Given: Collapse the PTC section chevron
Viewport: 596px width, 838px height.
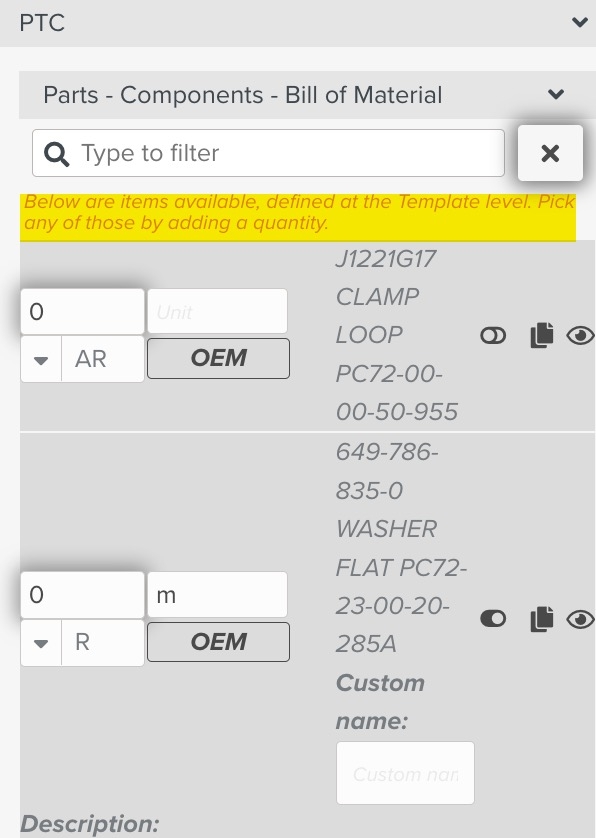Looking at the screenshot, I should [579, 22].
